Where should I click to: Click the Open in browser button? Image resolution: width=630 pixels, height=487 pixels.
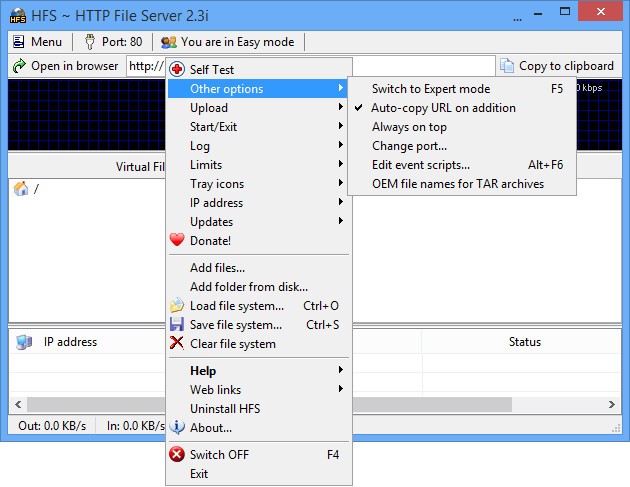66,66
